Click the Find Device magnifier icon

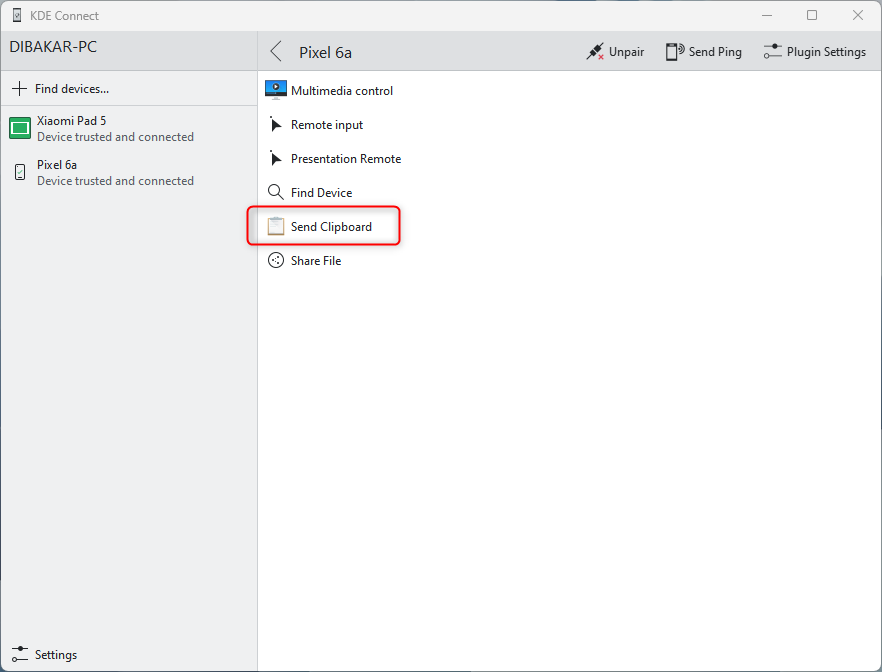[x=276, y=192]
